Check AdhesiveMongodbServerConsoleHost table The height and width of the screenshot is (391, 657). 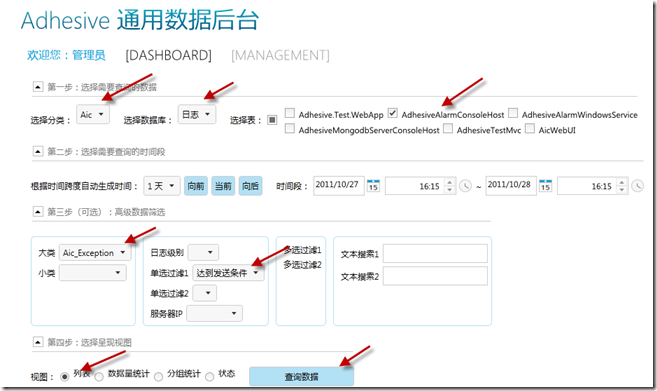(x=290, y=129)
